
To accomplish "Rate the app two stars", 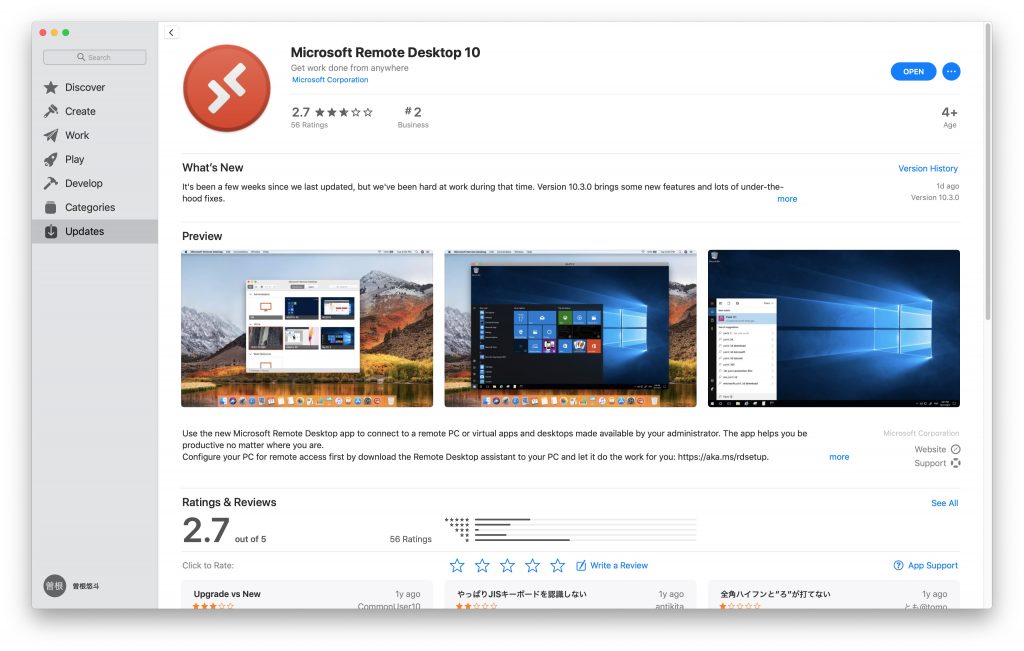I will (482, 565).
